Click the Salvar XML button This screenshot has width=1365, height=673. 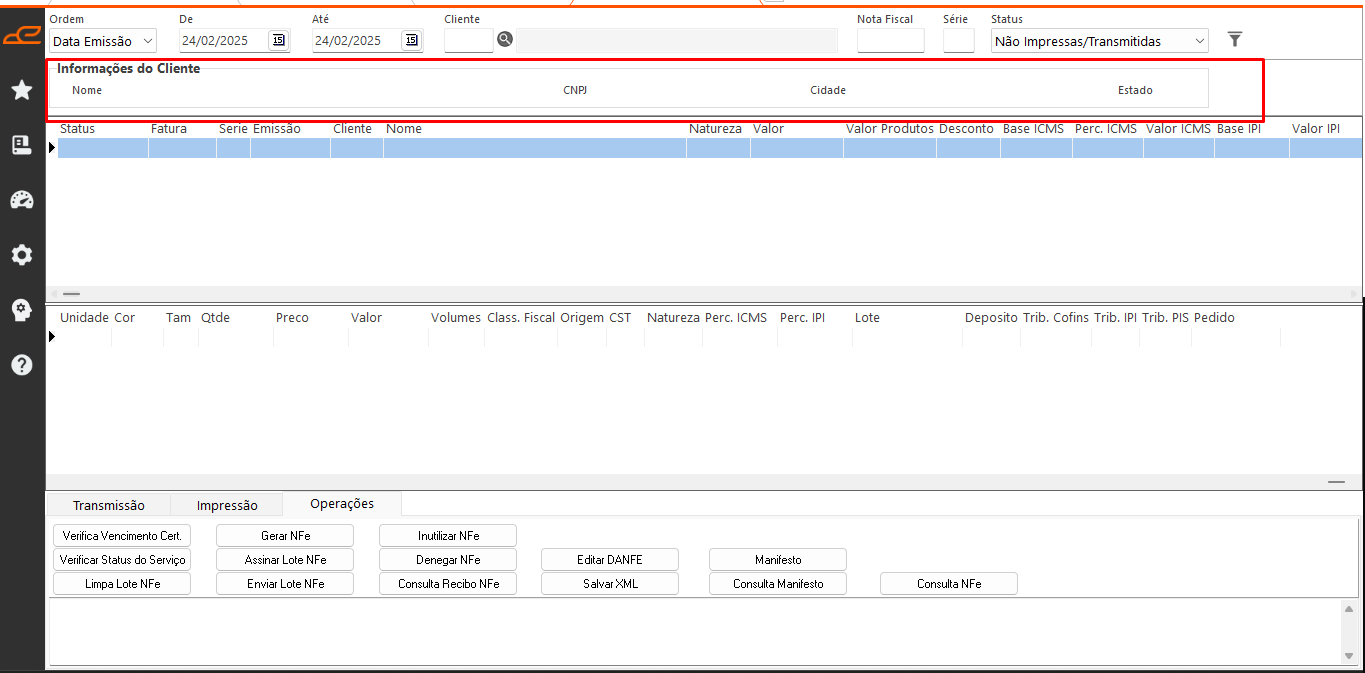[610, 584]
